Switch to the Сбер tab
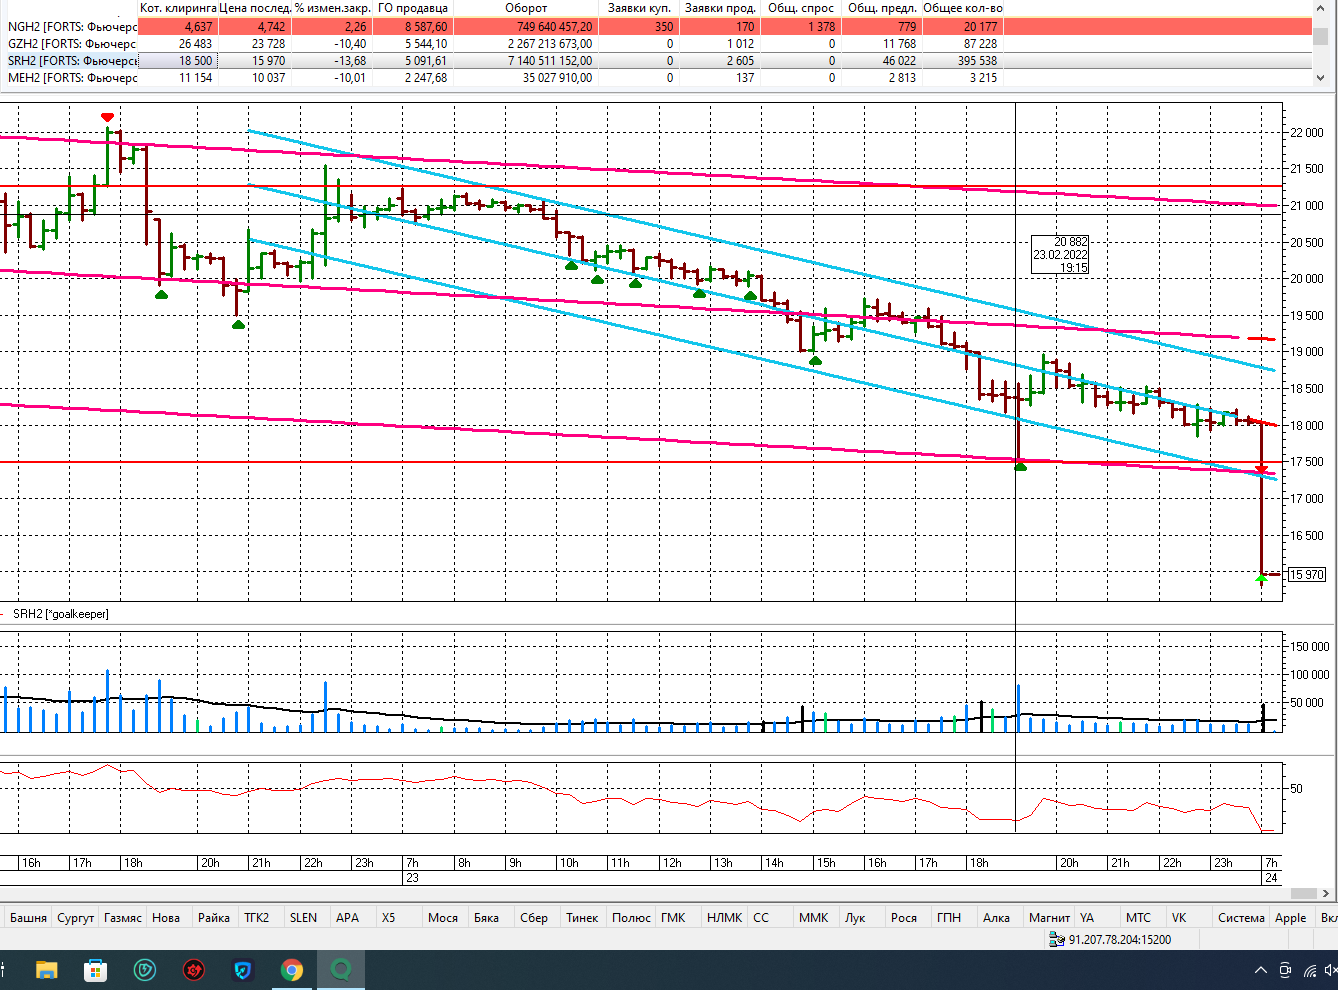Screen dimensions: 1338x990 pyautogui.click(x=534, y=917)
